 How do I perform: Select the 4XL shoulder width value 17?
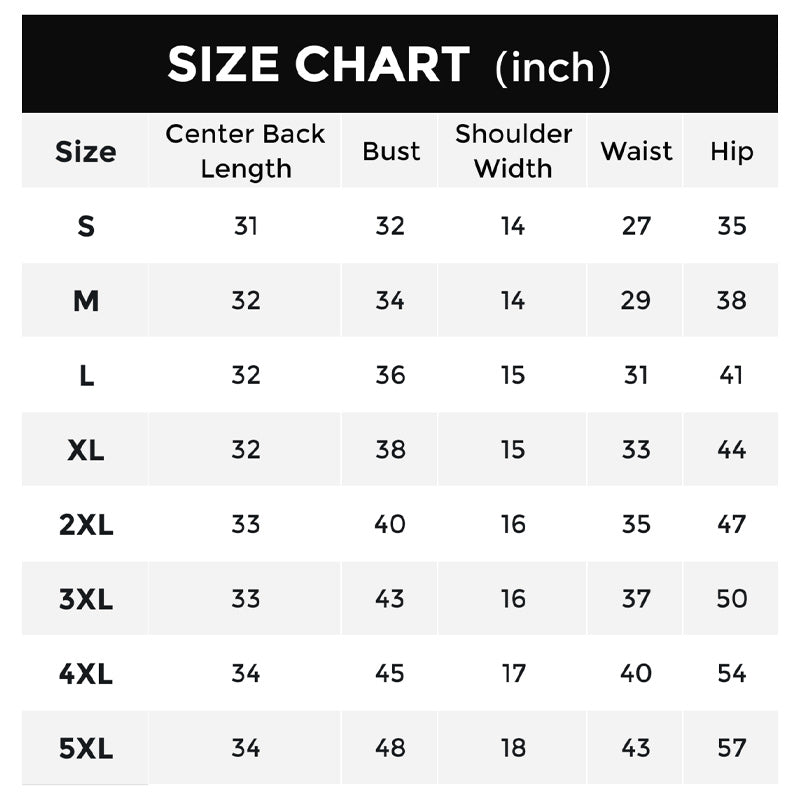(x=513, y=673)
